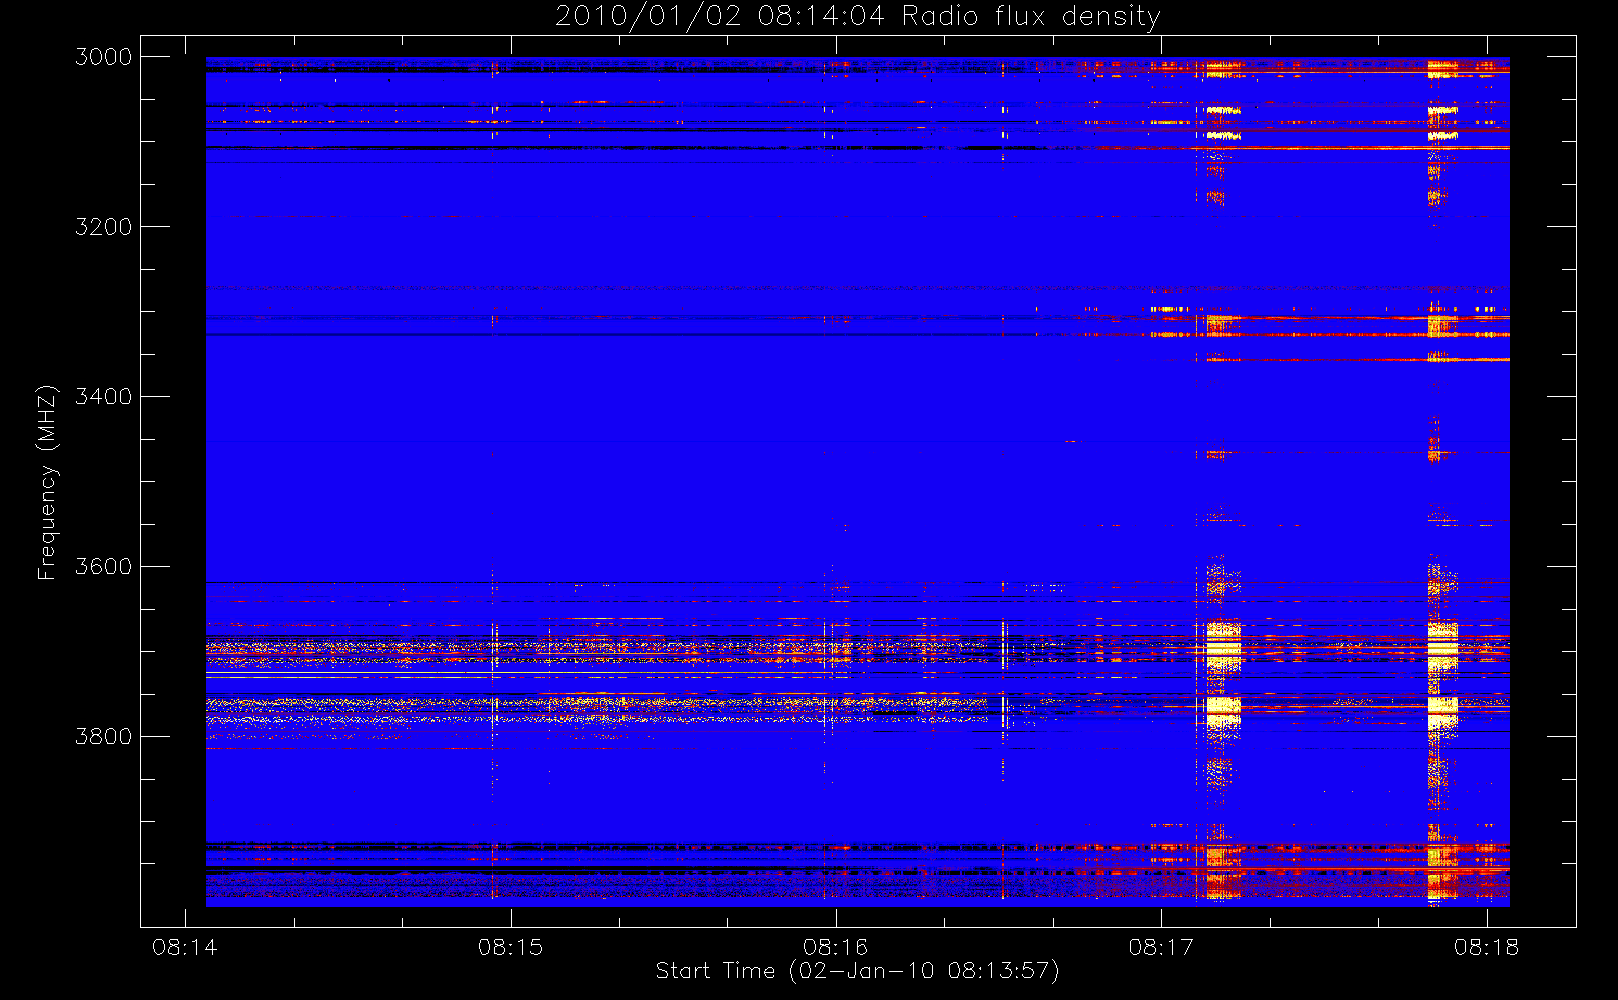Viewport: 1618px width, 1000px height.
Task: Click the 08:17 time tick label
Action: coord(1161,947)
